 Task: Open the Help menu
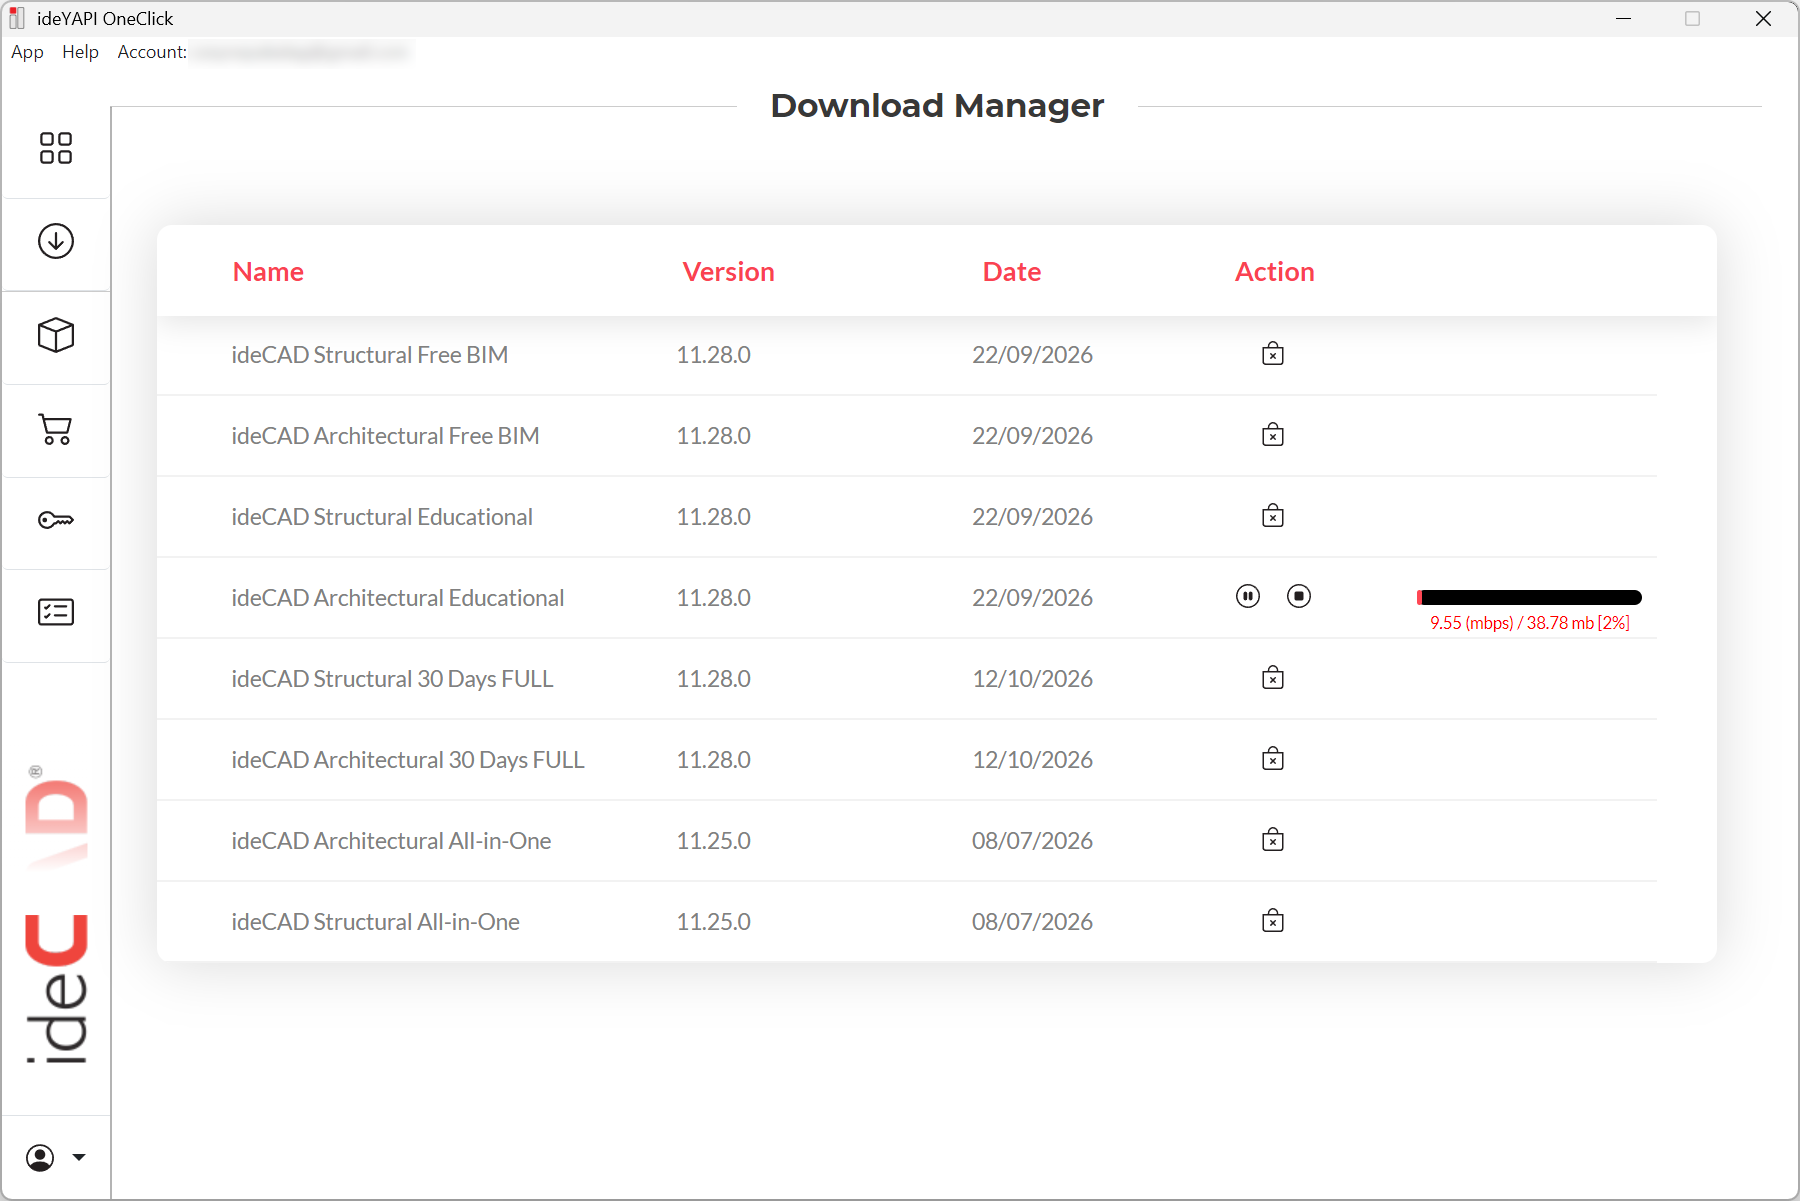coord(80,52)
